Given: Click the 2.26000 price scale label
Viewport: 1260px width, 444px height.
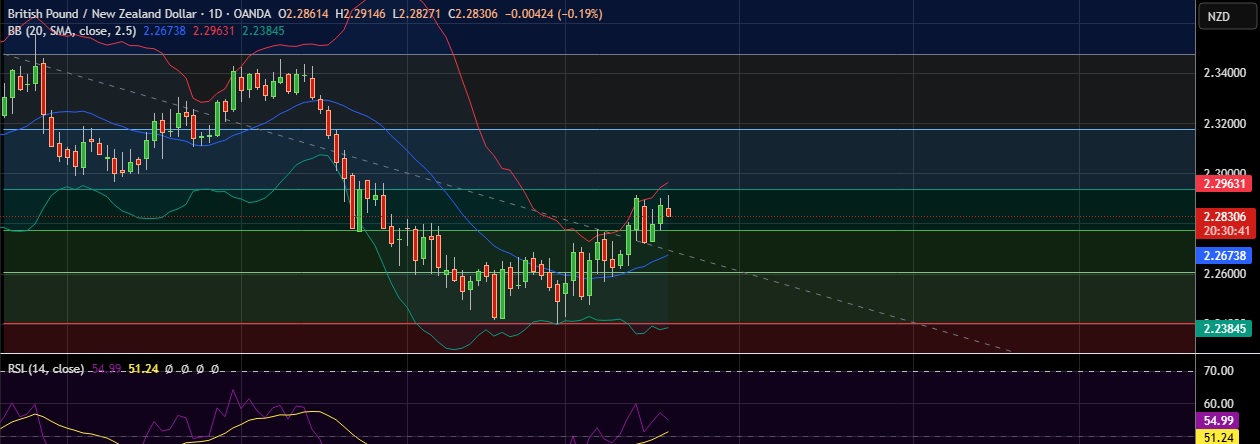Looking at the screenshot, I should point(1225,273).
